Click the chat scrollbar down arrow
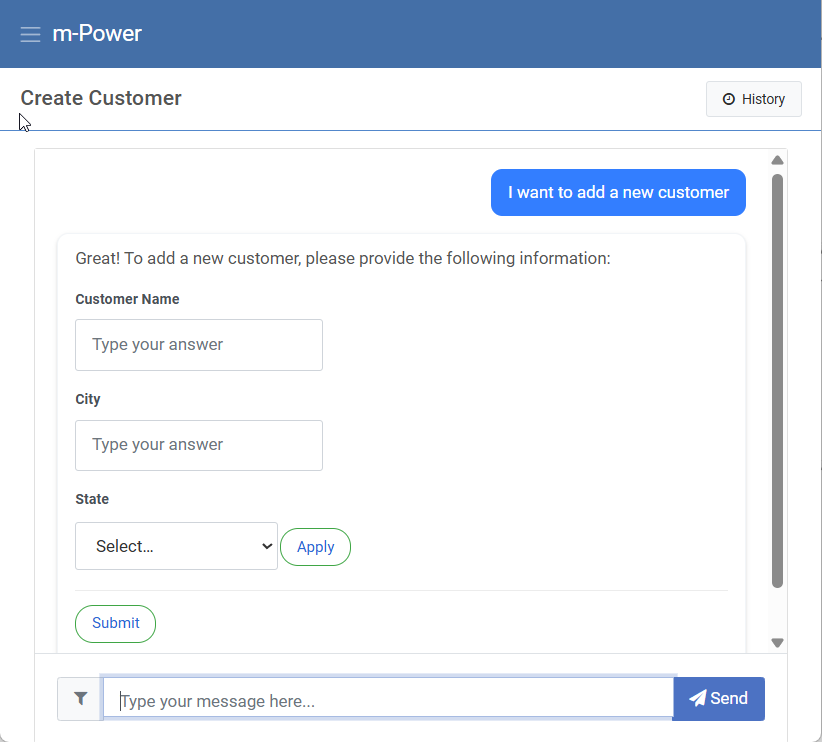The width and height of the screenshot is (822, 742). coord(777,642)
